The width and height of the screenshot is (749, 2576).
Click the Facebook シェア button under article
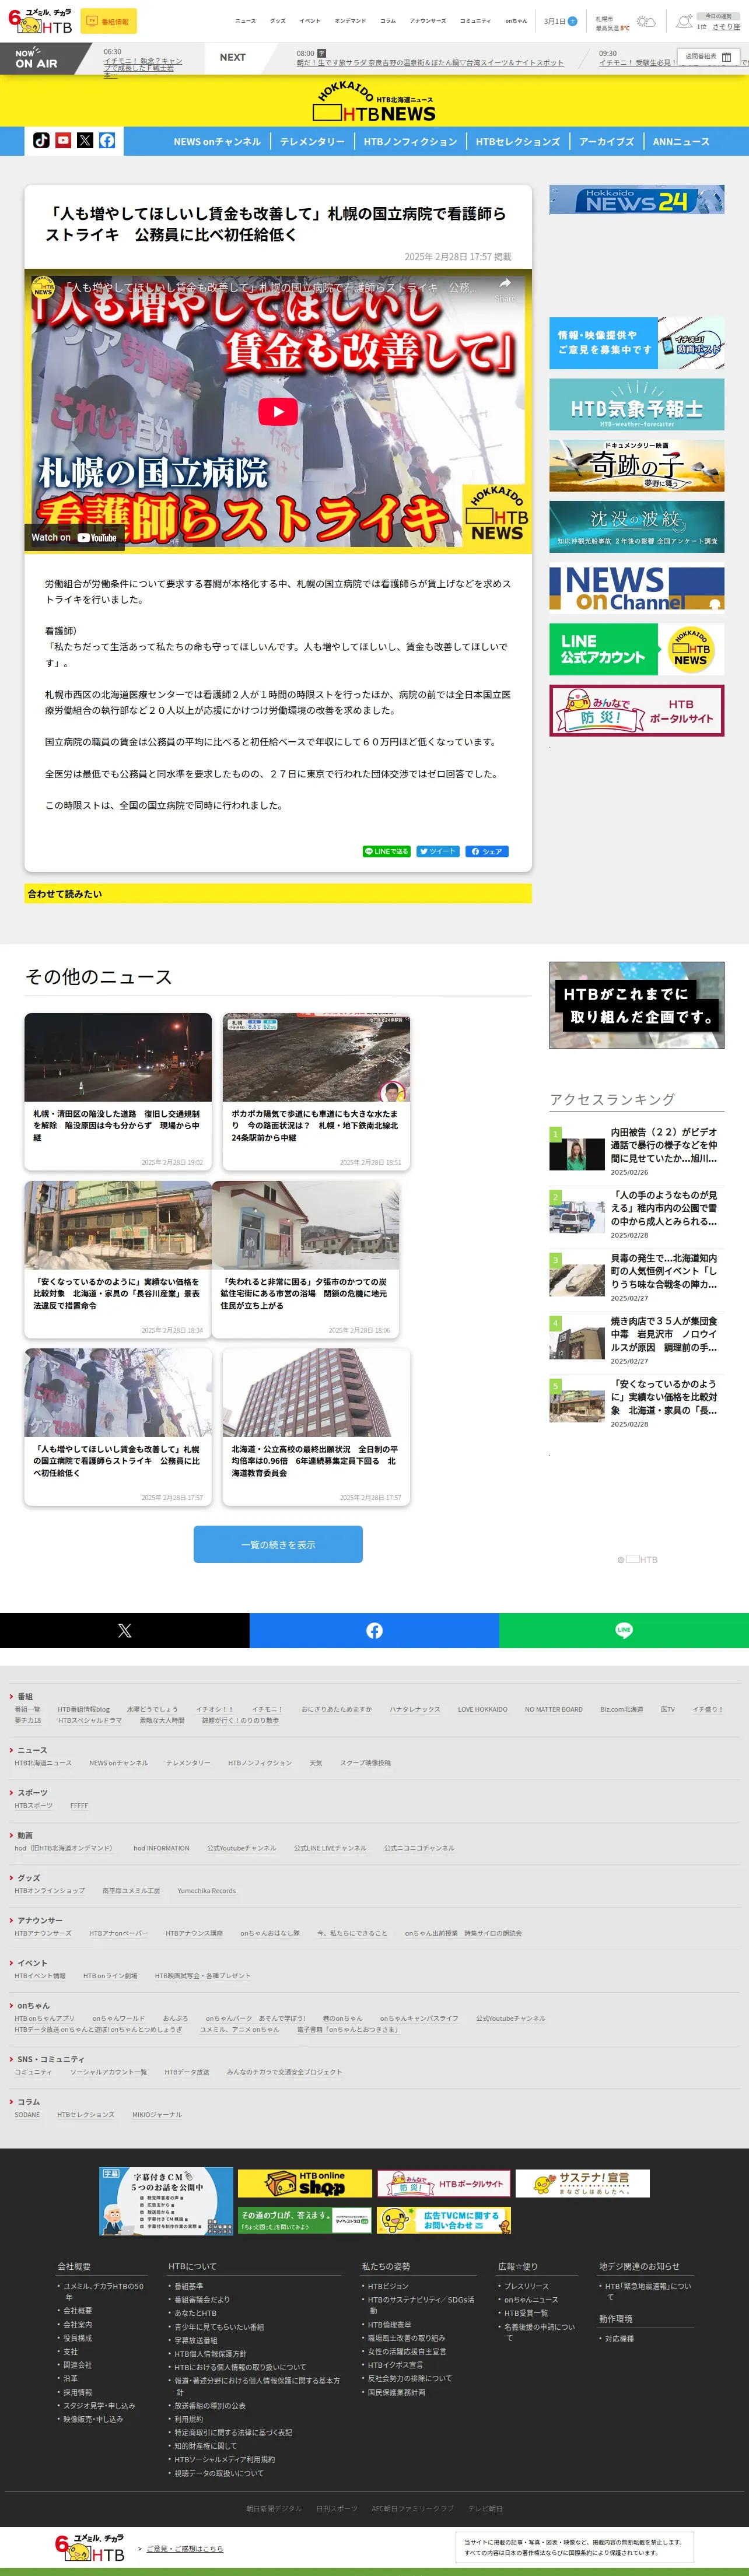[x=487, y=851]
